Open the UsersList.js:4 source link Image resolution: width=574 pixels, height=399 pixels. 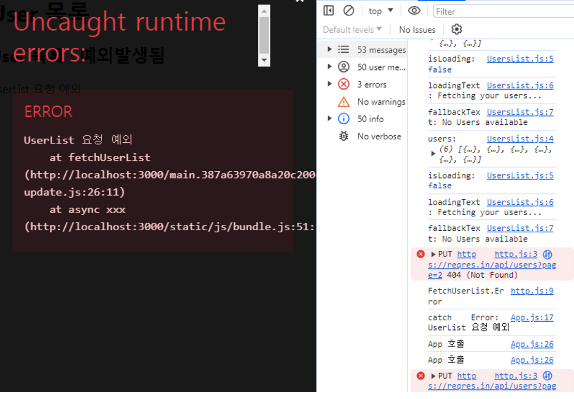tap(520, 139)
